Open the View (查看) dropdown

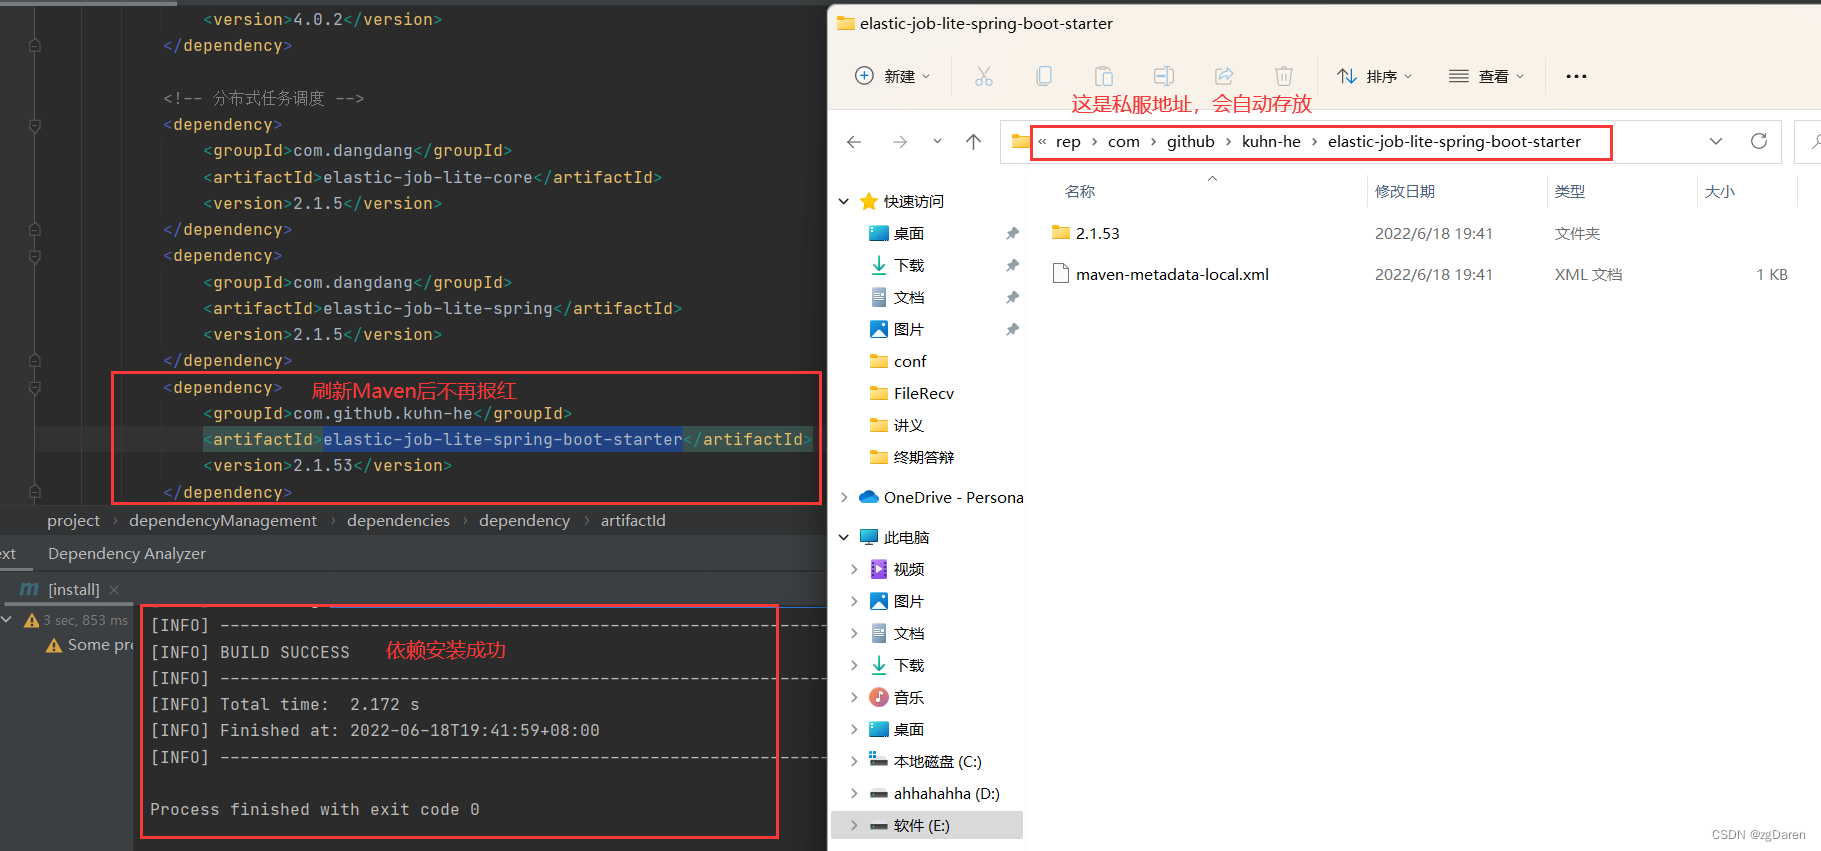tap(1487, 76)
